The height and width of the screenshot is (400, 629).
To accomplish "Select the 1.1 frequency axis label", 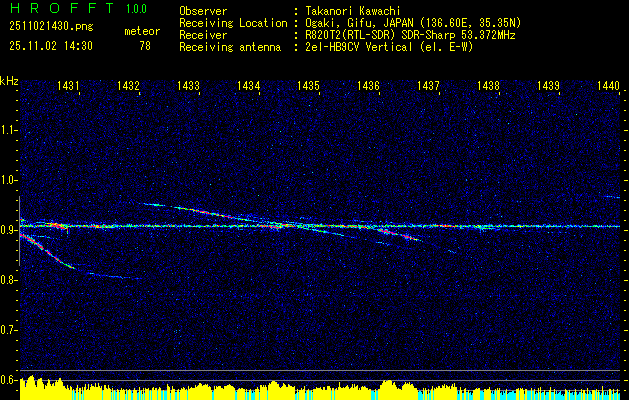I will [x=8, y=129].
